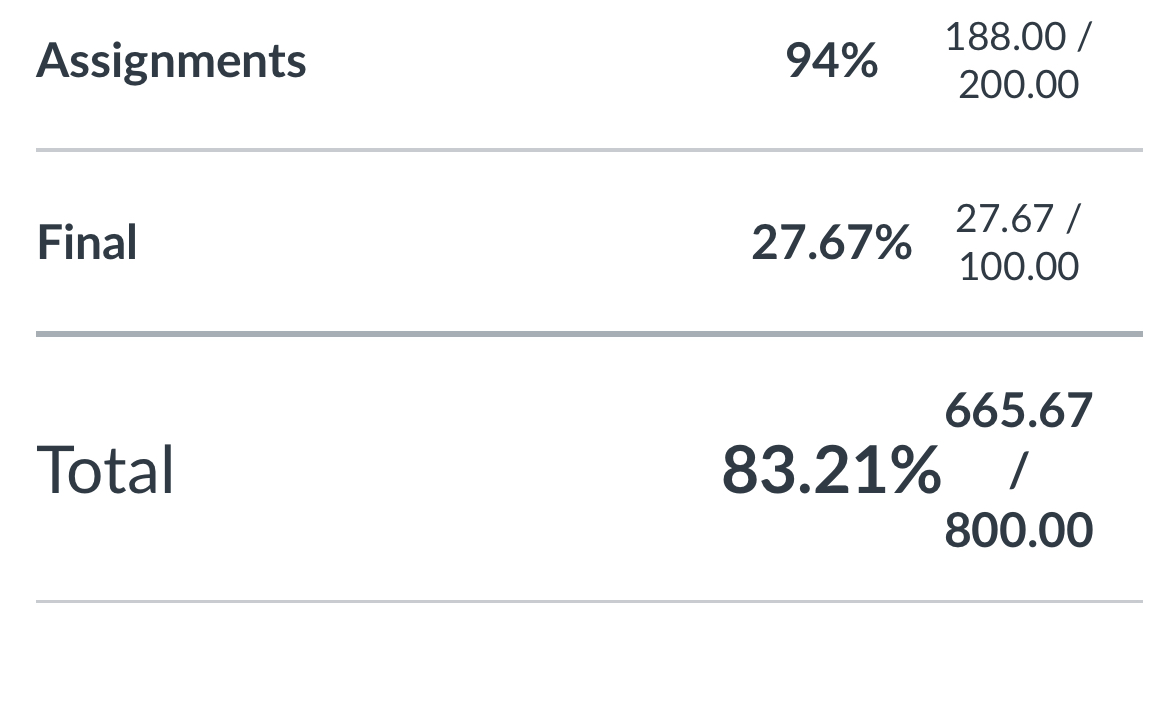Screen dimensions: 1170x712
Task: Click the 200.00 possible assignment points
Action: click(1019, 84)
